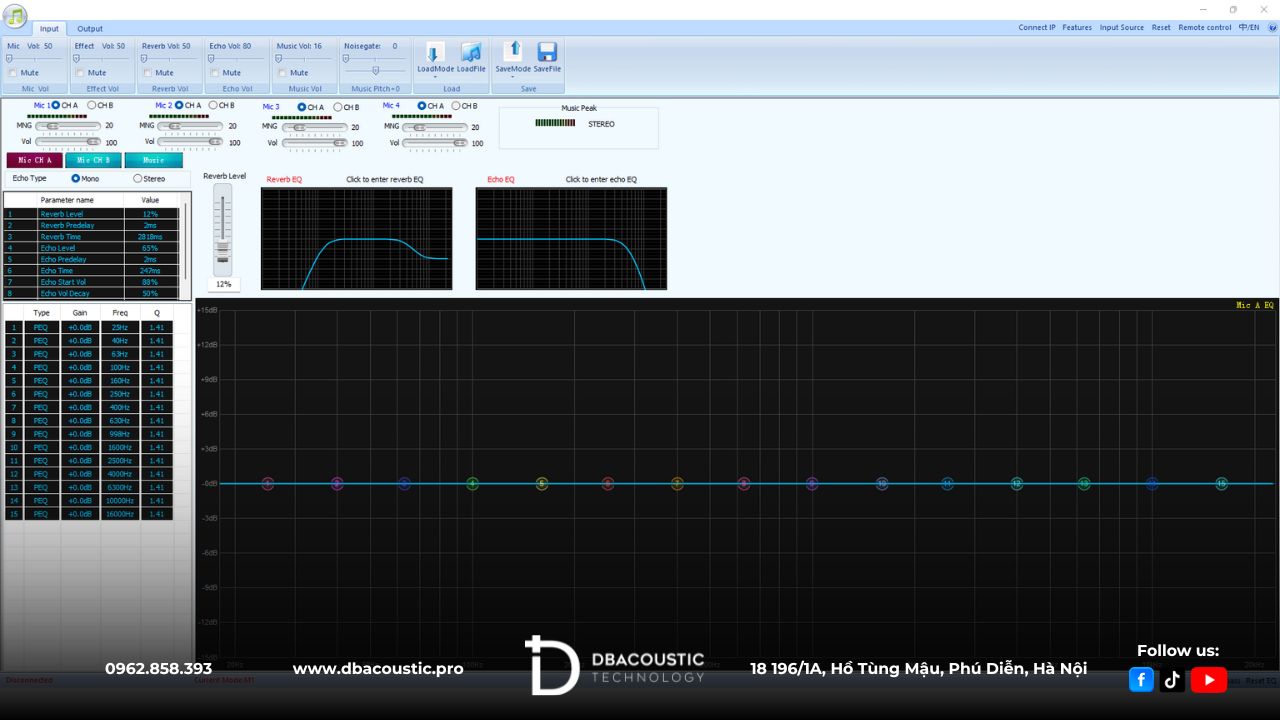This screenshot has height=720, width=1280.
Task: Click the Mic CH B button
Action: [93, 160]
